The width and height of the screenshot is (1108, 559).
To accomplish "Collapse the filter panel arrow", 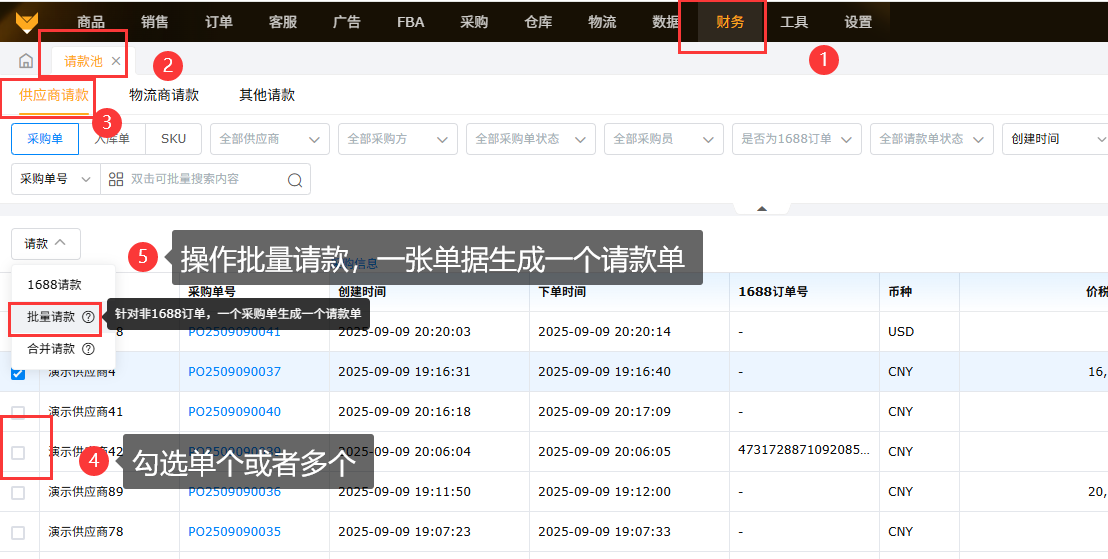I will pos(762,209).
